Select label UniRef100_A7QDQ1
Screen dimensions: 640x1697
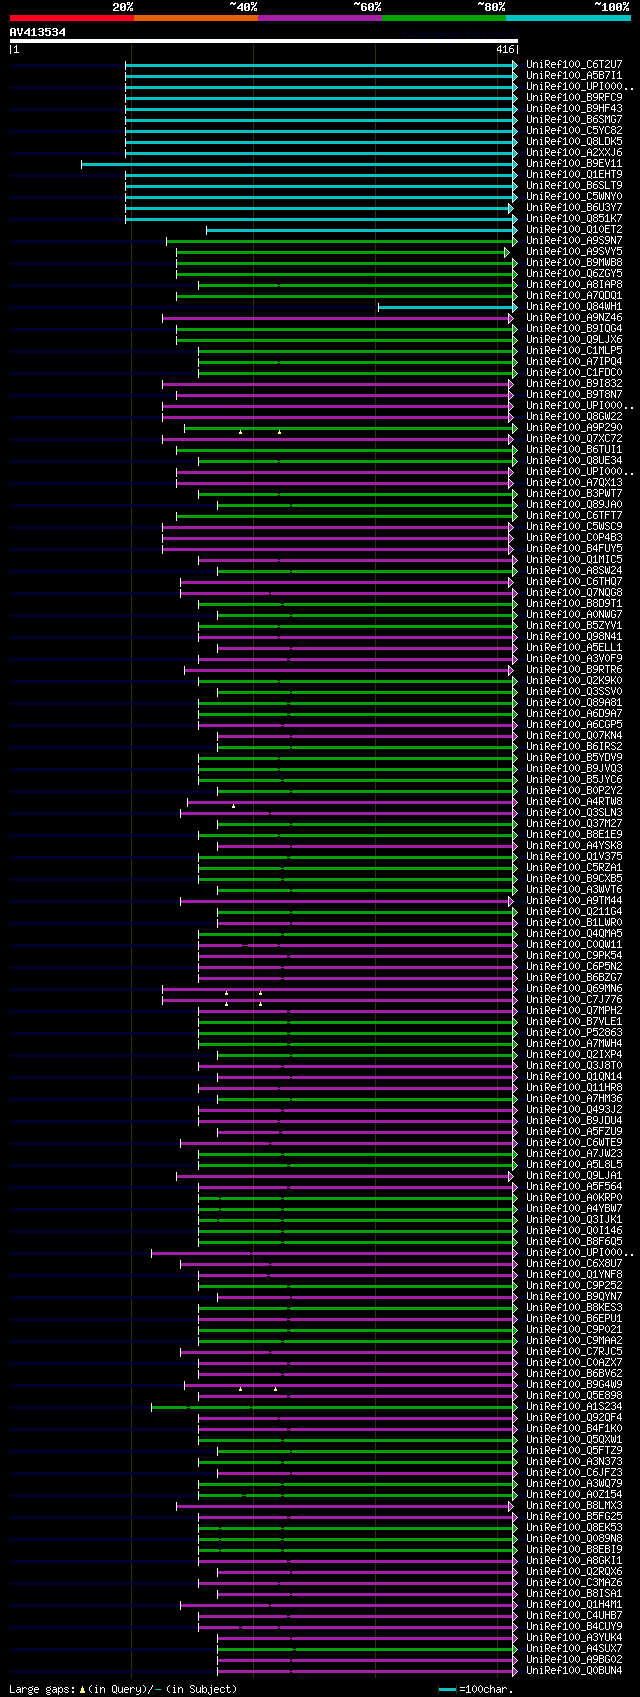coord(574,295)
